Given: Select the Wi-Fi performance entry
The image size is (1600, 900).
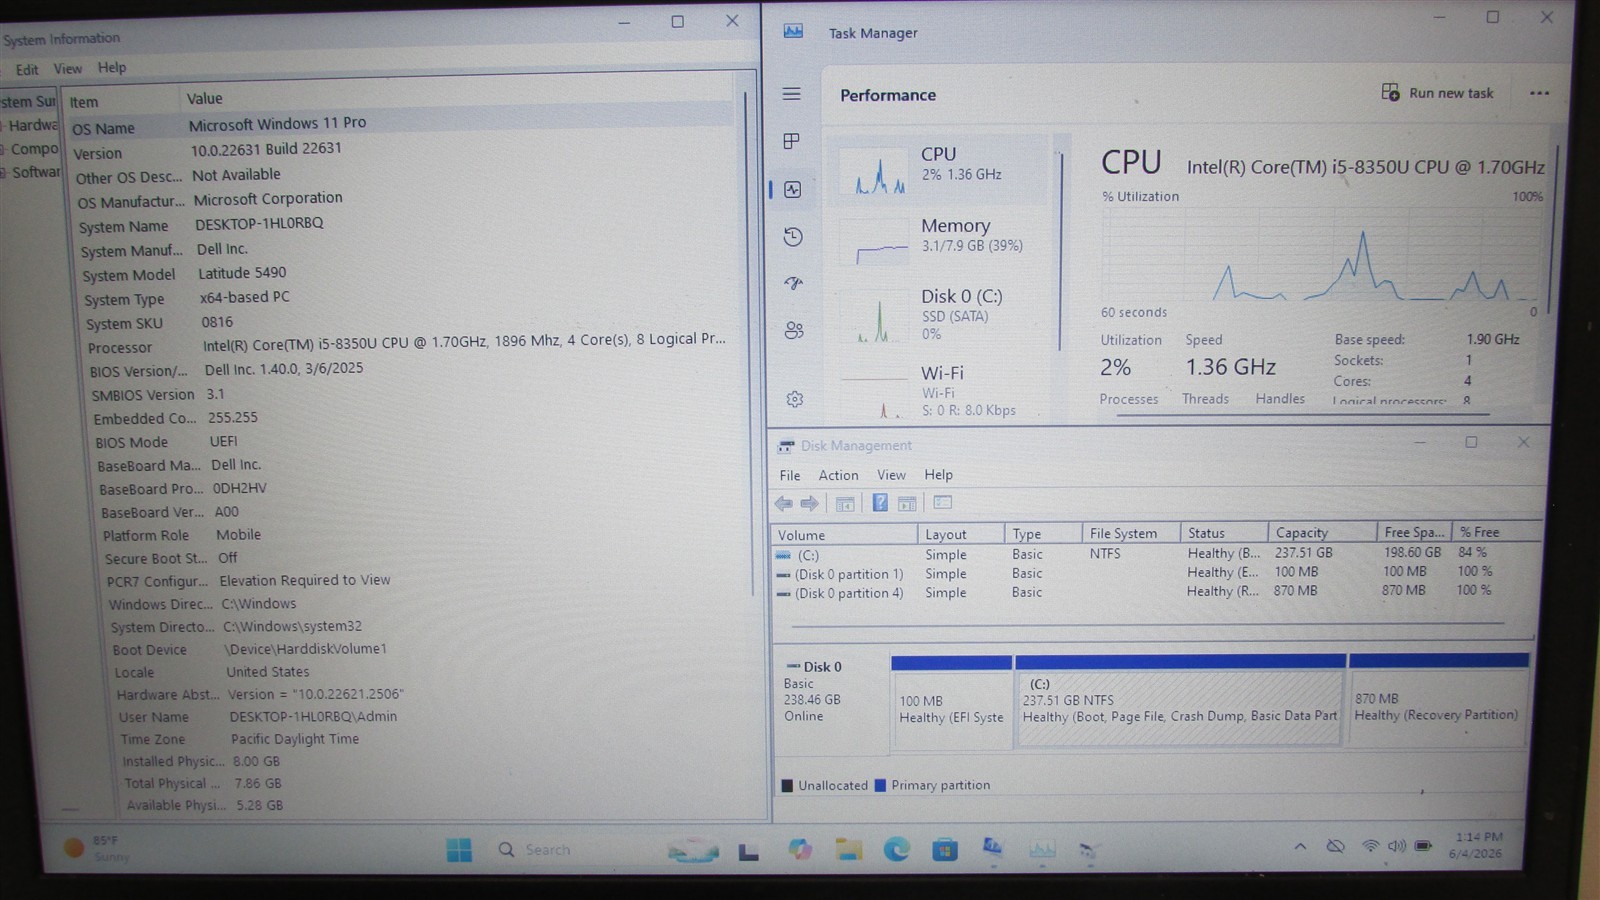Looking at the screenshot, I should click(940, 390).
